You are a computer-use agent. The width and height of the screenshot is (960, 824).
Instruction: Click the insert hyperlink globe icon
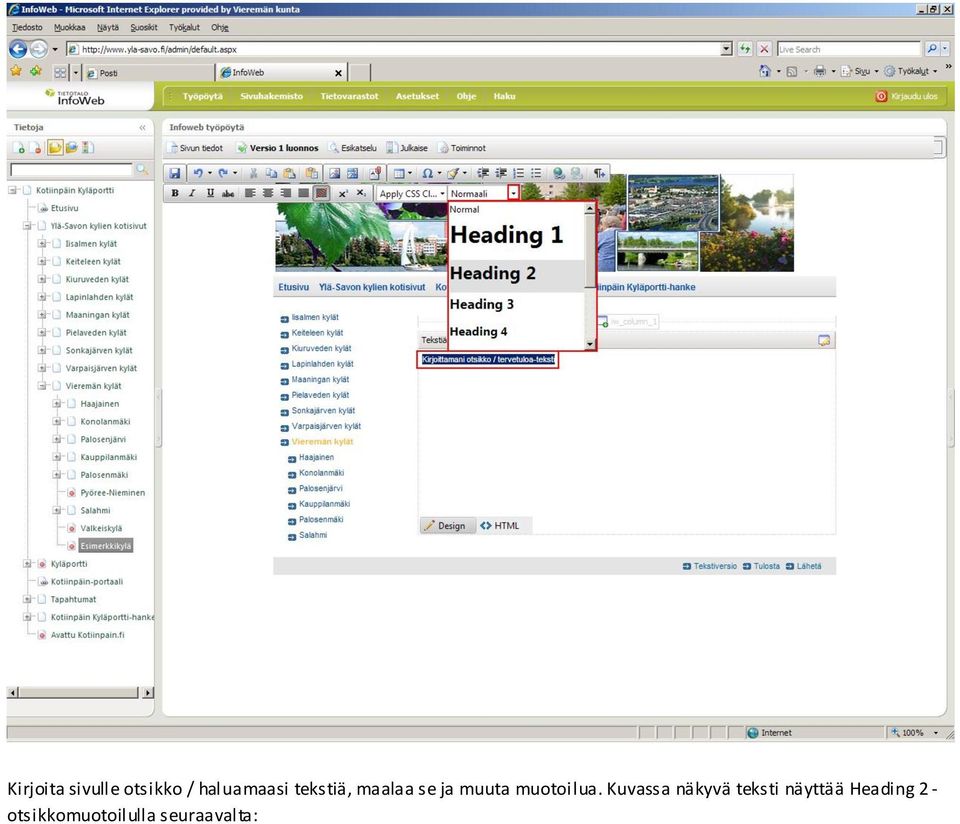(558, 173)
